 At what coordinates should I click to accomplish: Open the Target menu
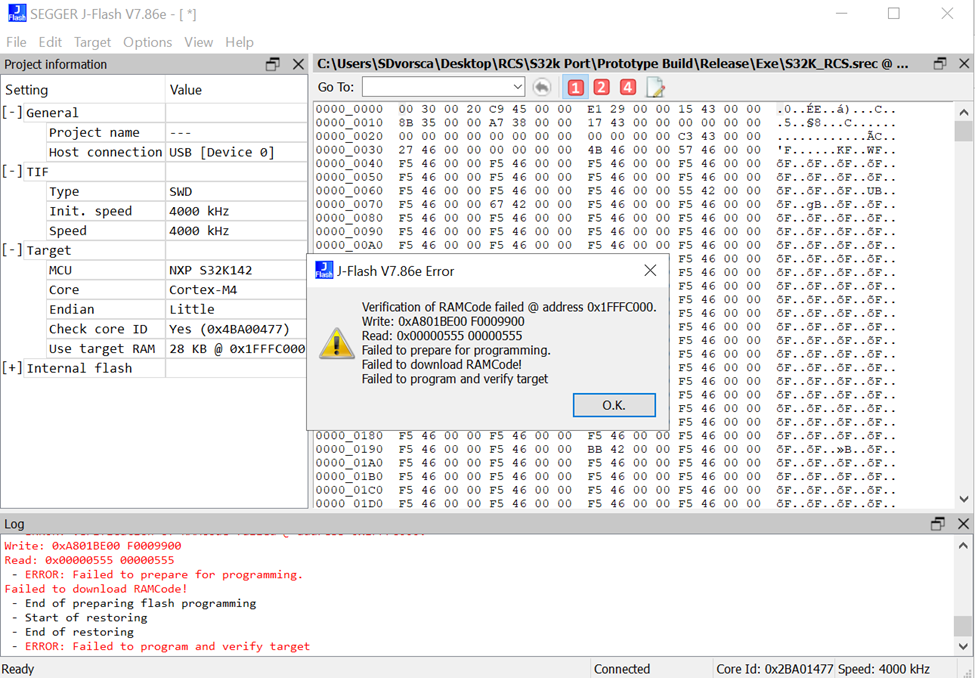(x=91, y=42)
